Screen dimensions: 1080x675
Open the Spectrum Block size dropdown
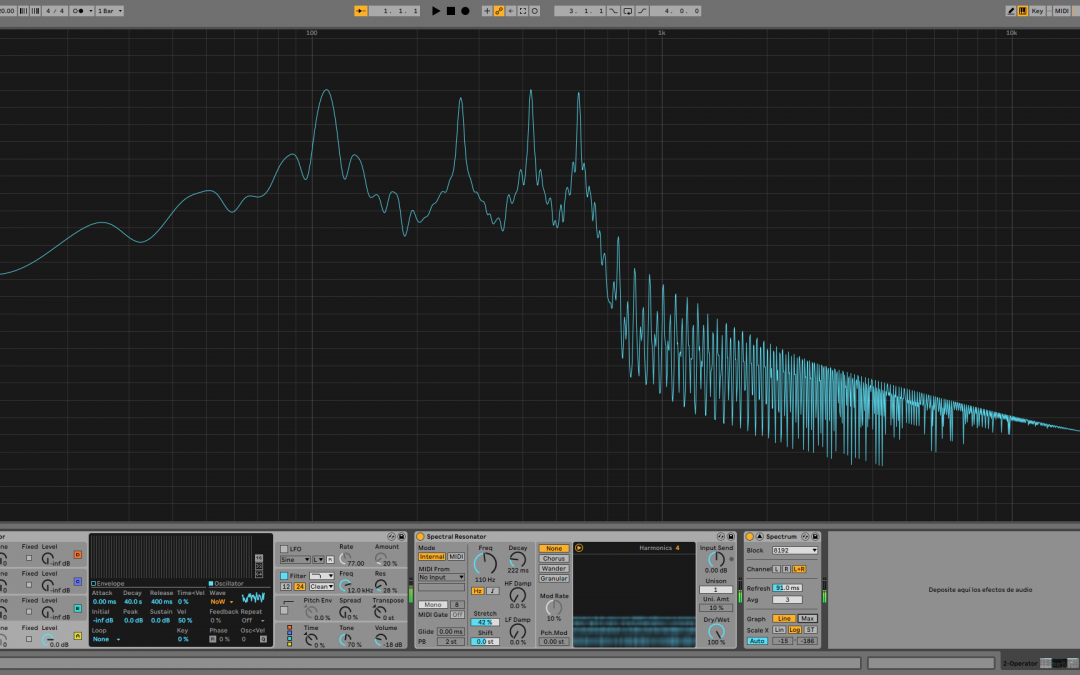(795, 550)
